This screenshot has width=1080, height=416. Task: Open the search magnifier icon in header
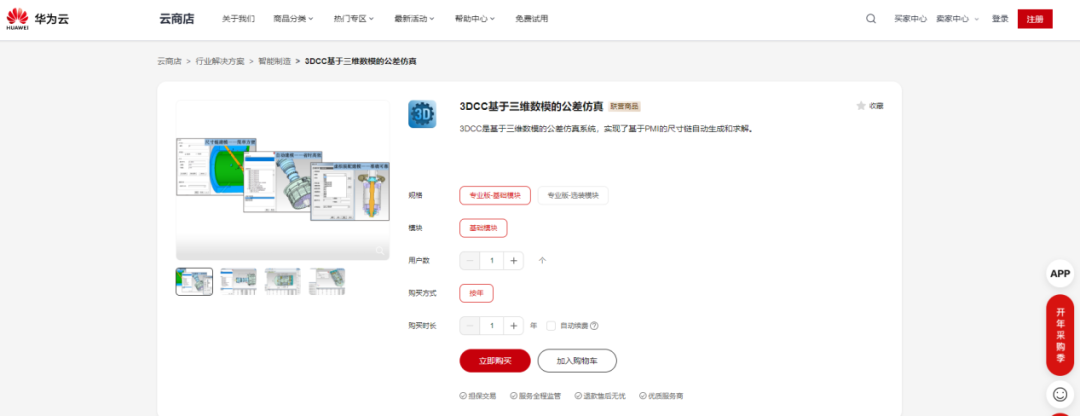click(x=871, y=19)
